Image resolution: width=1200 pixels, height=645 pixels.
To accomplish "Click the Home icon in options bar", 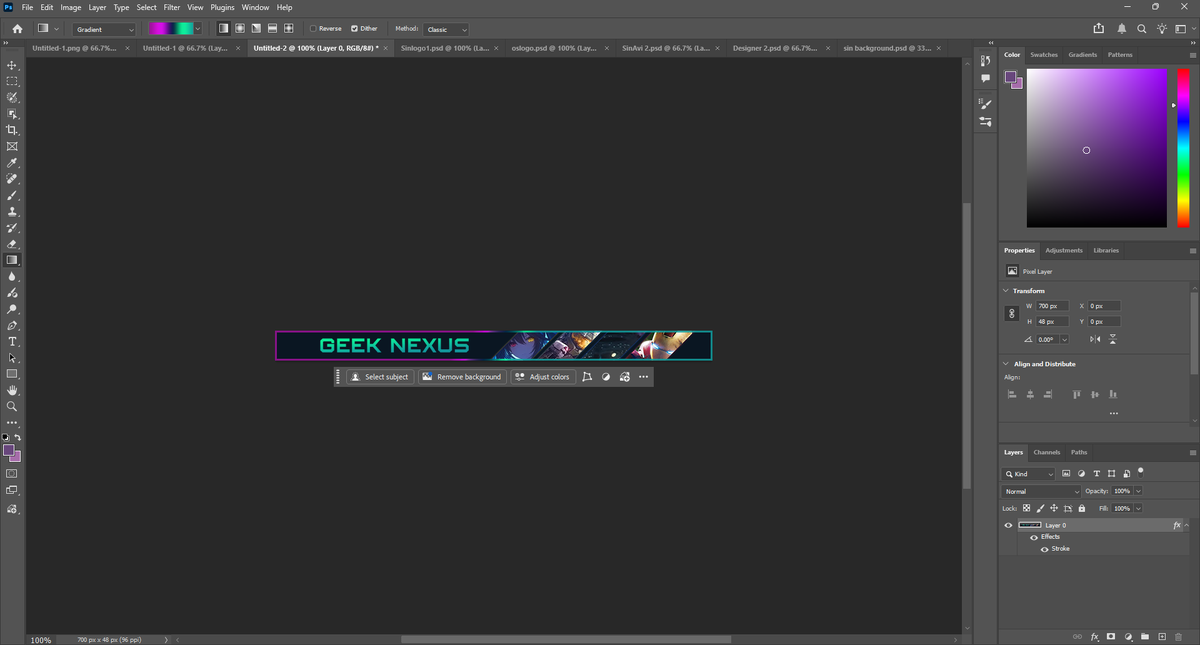I will [17, 29].
